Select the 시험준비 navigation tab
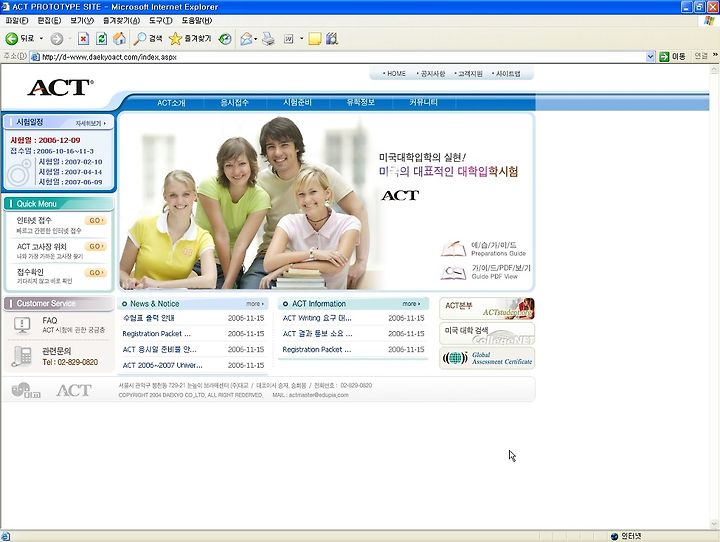Viewport: 720px width, 542px height. coord(298,102)
